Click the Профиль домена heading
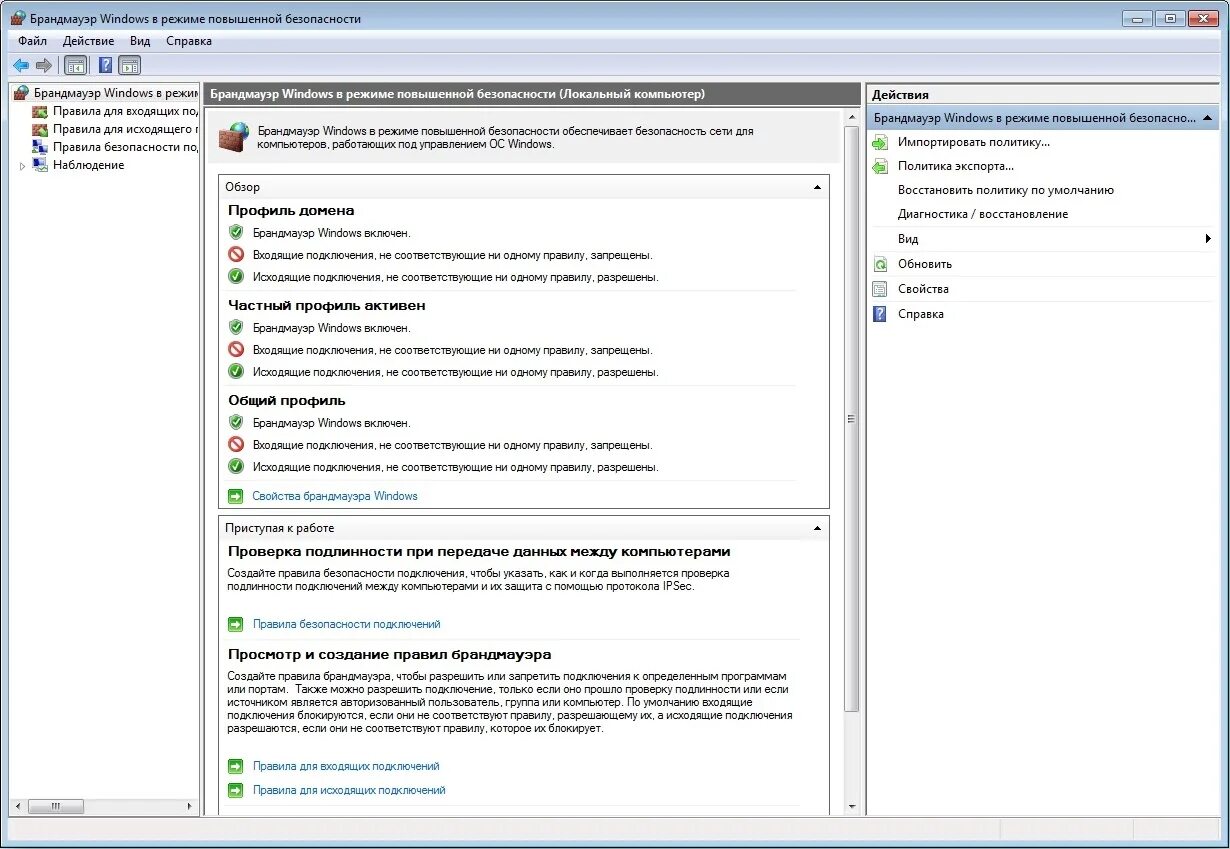The height and width of the screenshot is (849, 1230). pyautogui.click(x=291, y=210)
